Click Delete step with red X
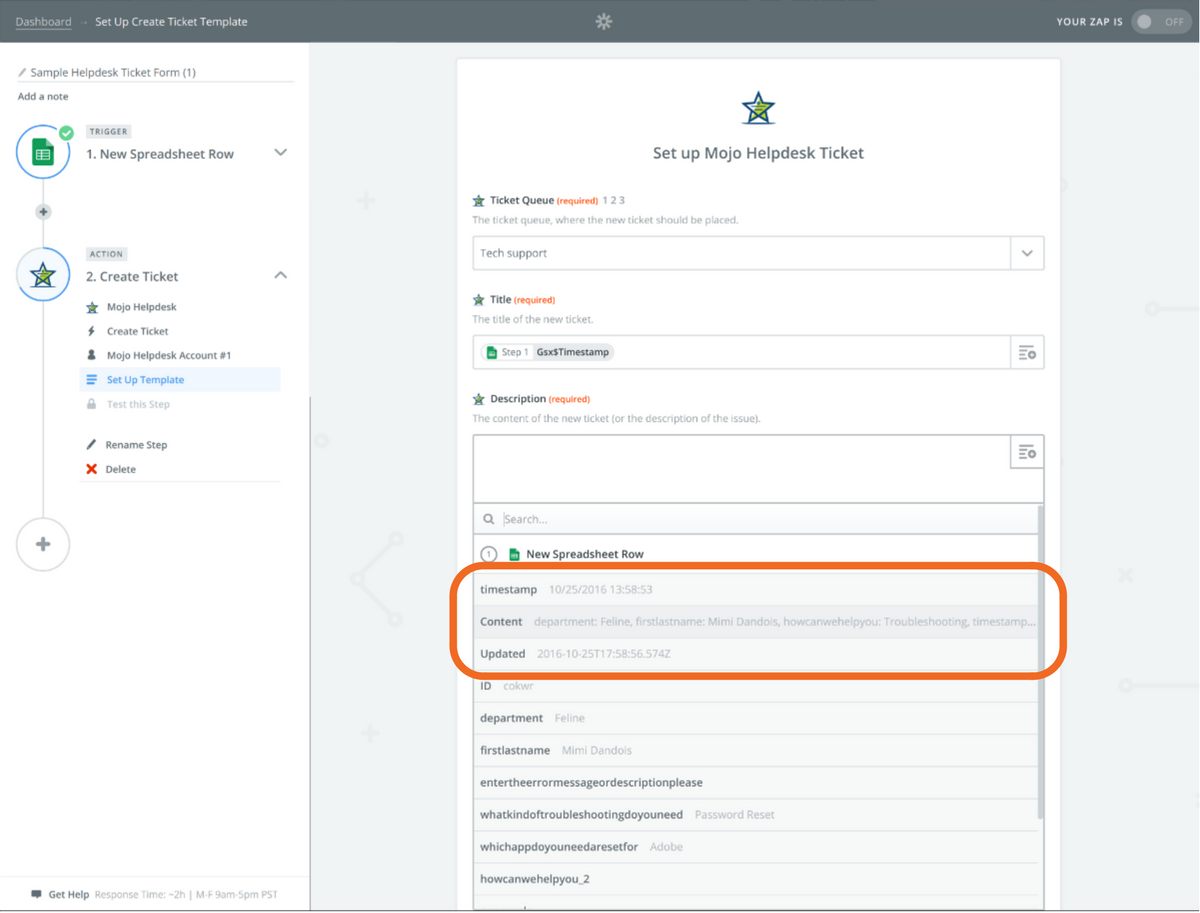 (120, 469)
